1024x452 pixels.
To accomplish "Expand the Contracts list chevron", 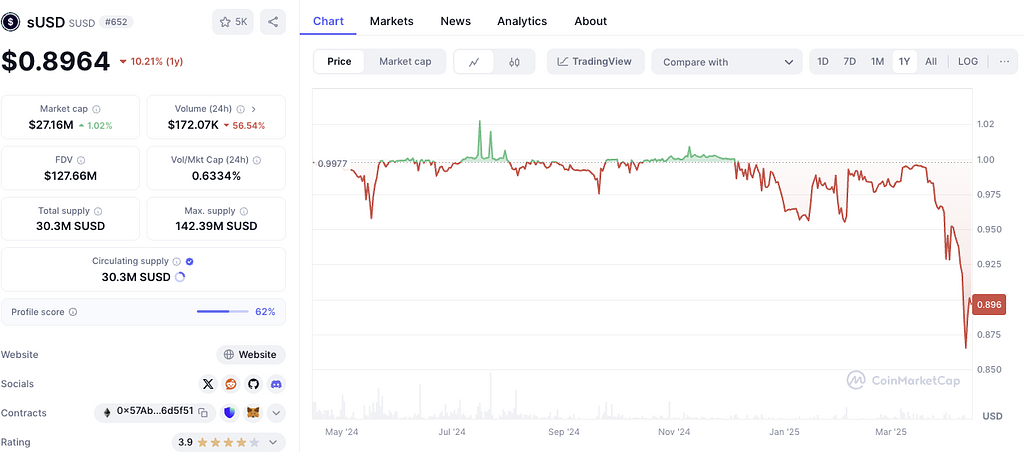I will coord(276,412).
